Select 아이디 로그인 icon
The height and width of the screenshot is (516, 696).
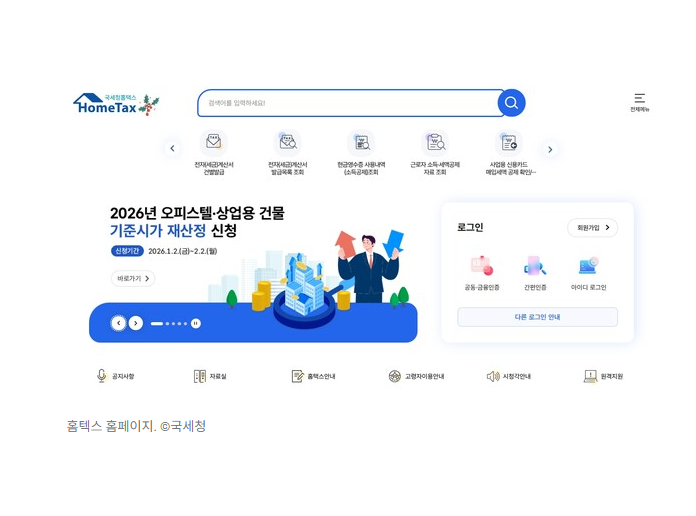click(589, 266)
